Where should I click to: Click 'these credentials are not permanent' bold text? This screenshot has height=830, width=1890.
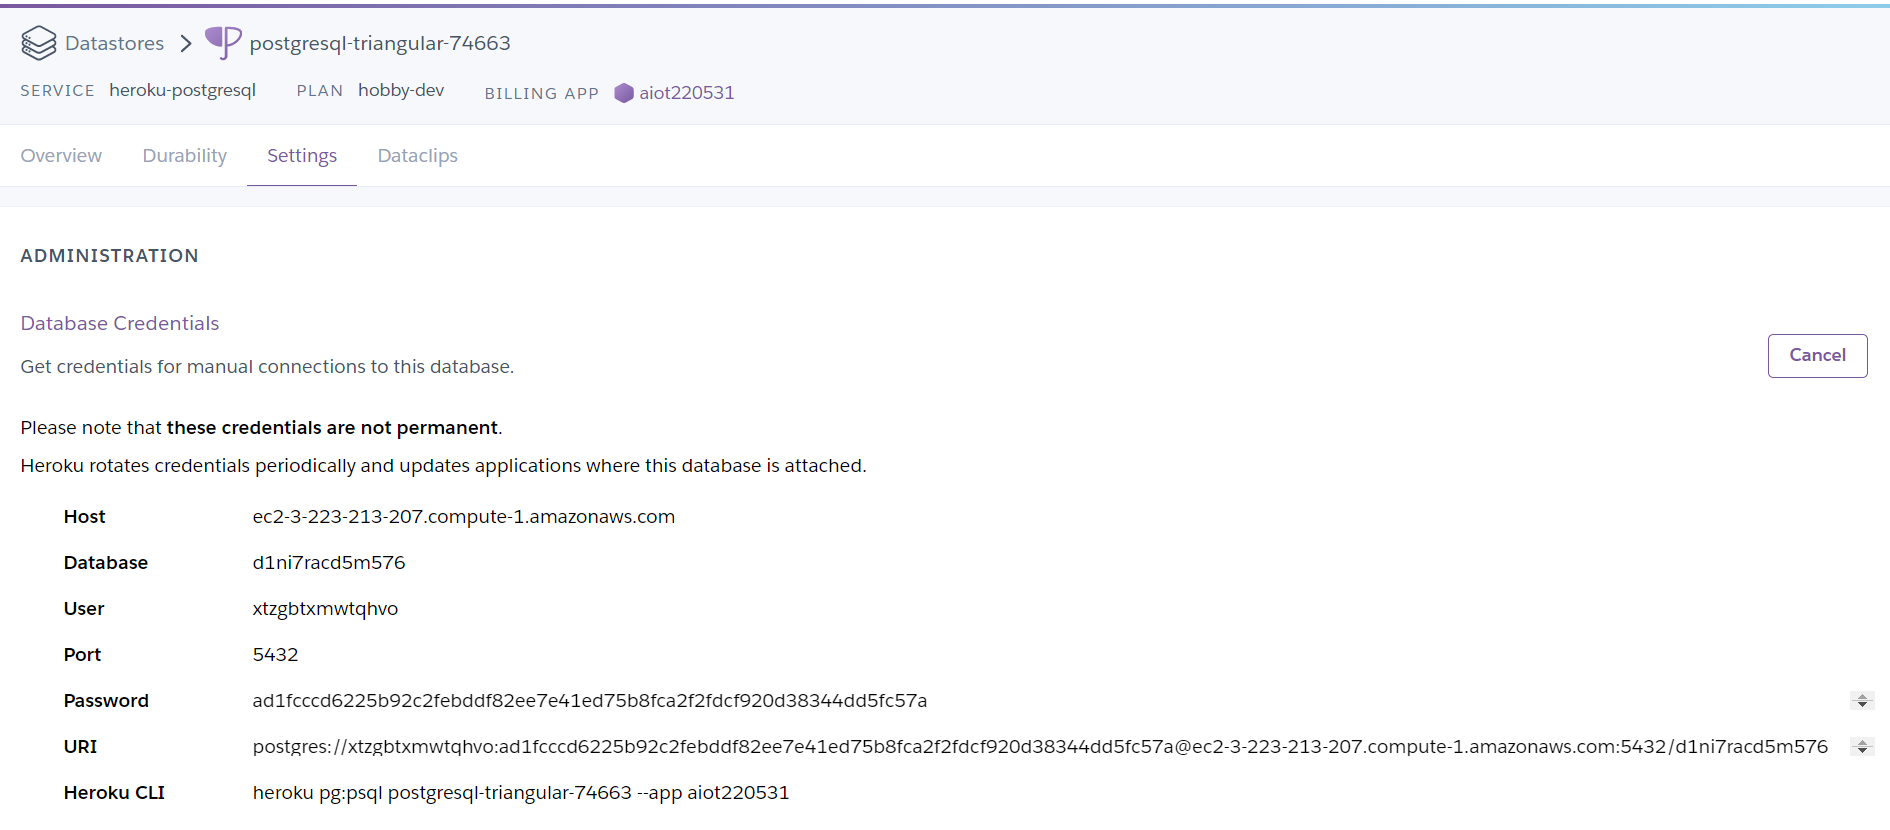click(x=332, y=428)
